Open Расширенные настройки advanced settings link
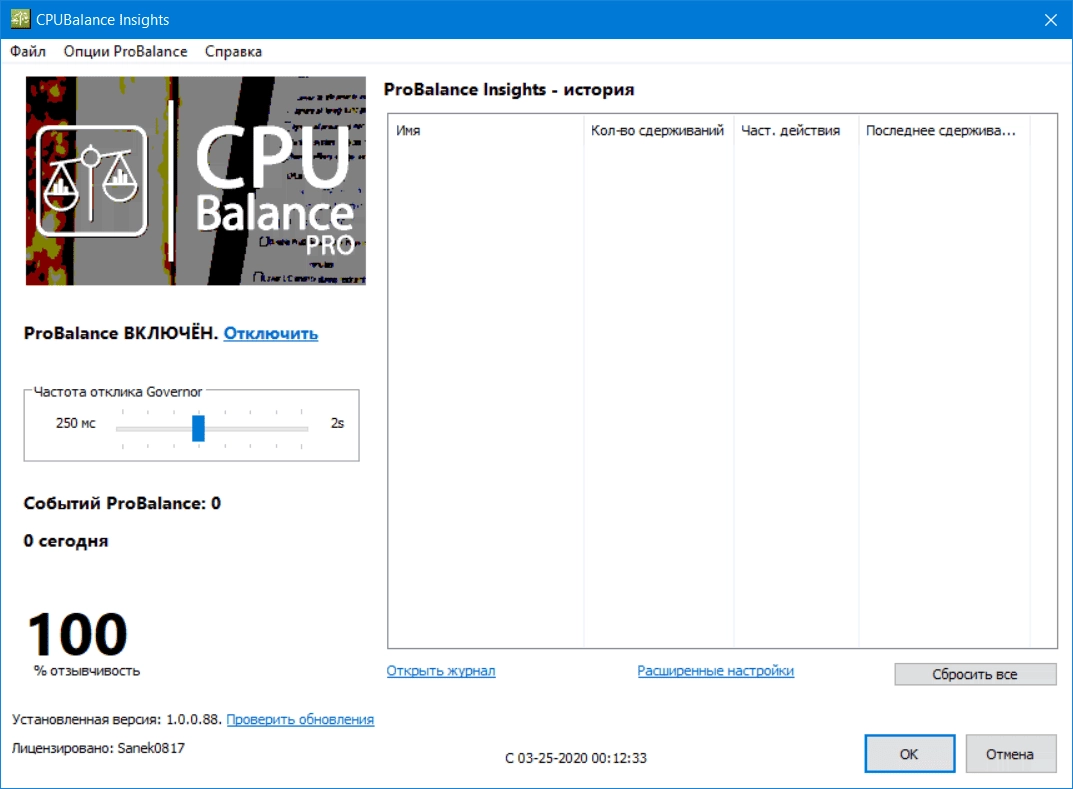The width and height of the screenshot is (1073, 789). coord(716,671)
